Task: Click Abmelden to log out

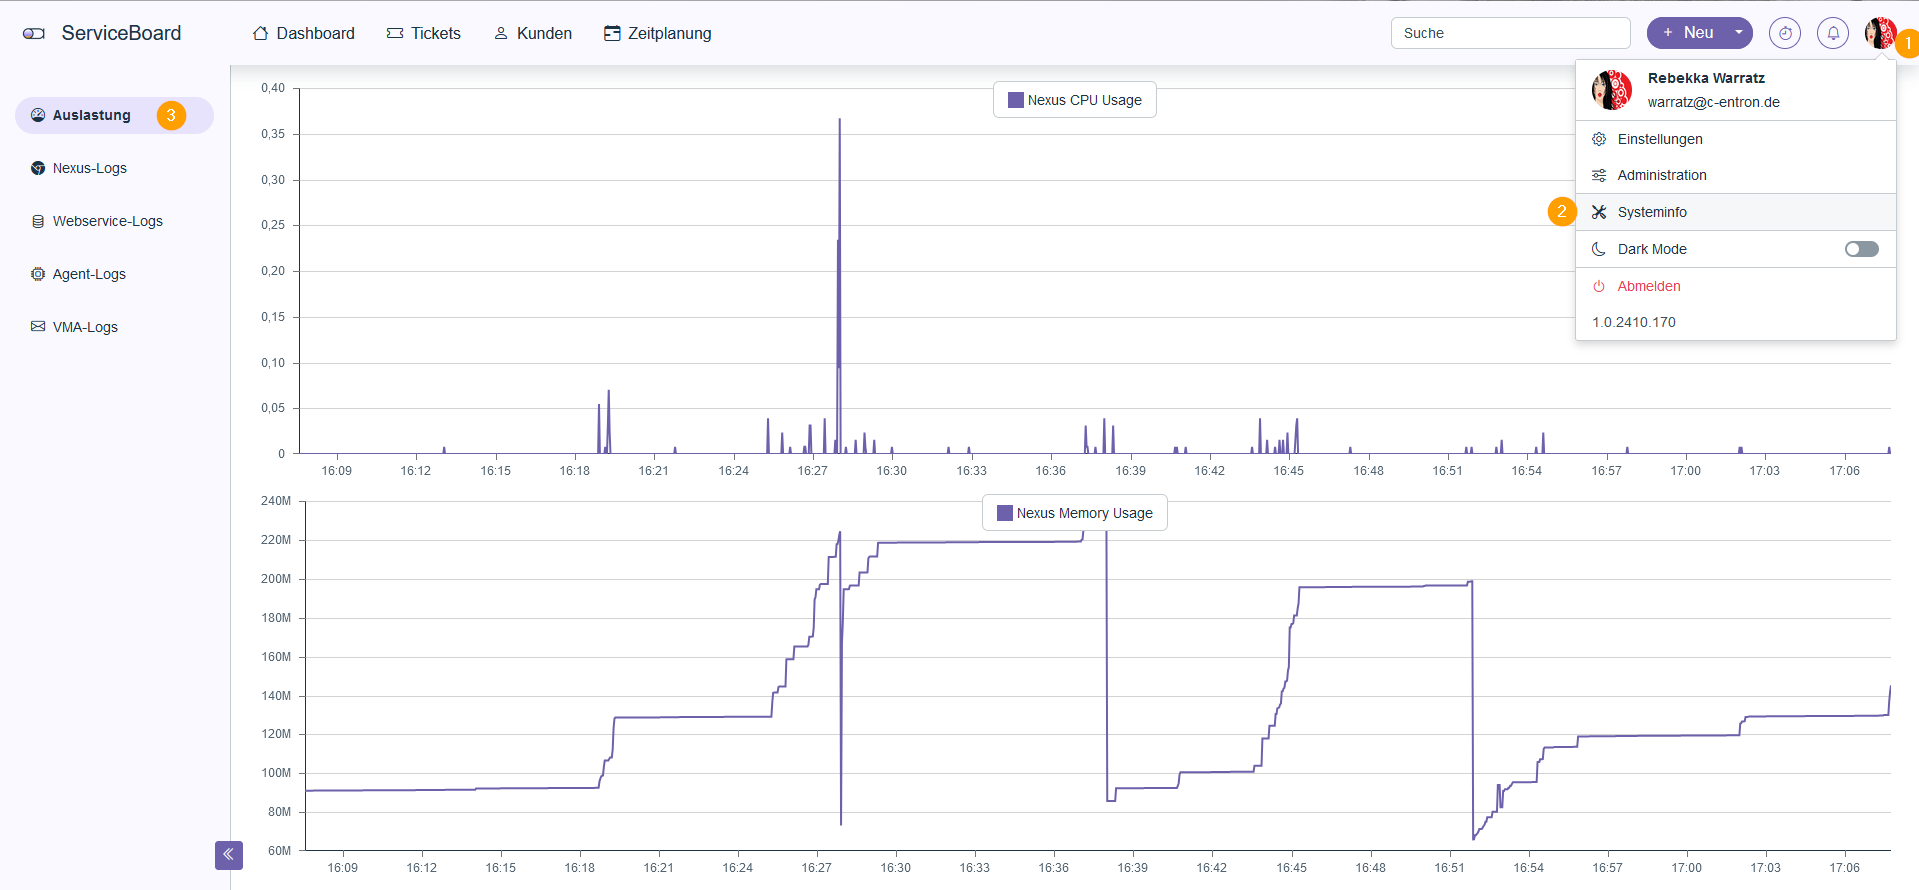Action: pos(1648,286)
